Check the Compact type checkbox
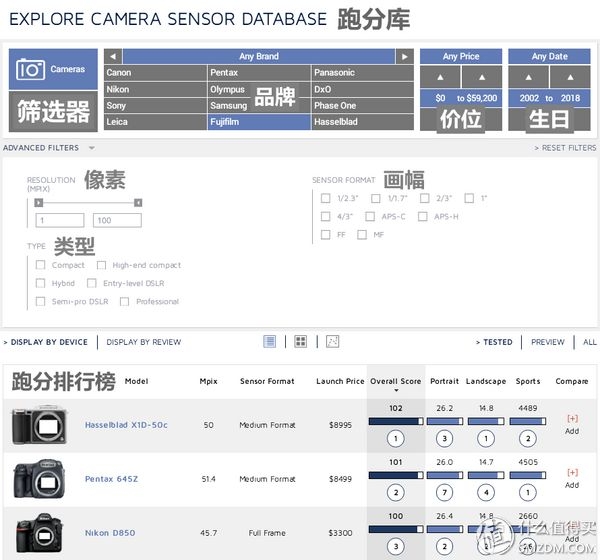The height and width of the screenshot is (560, 600). click(x=40, y=265)
